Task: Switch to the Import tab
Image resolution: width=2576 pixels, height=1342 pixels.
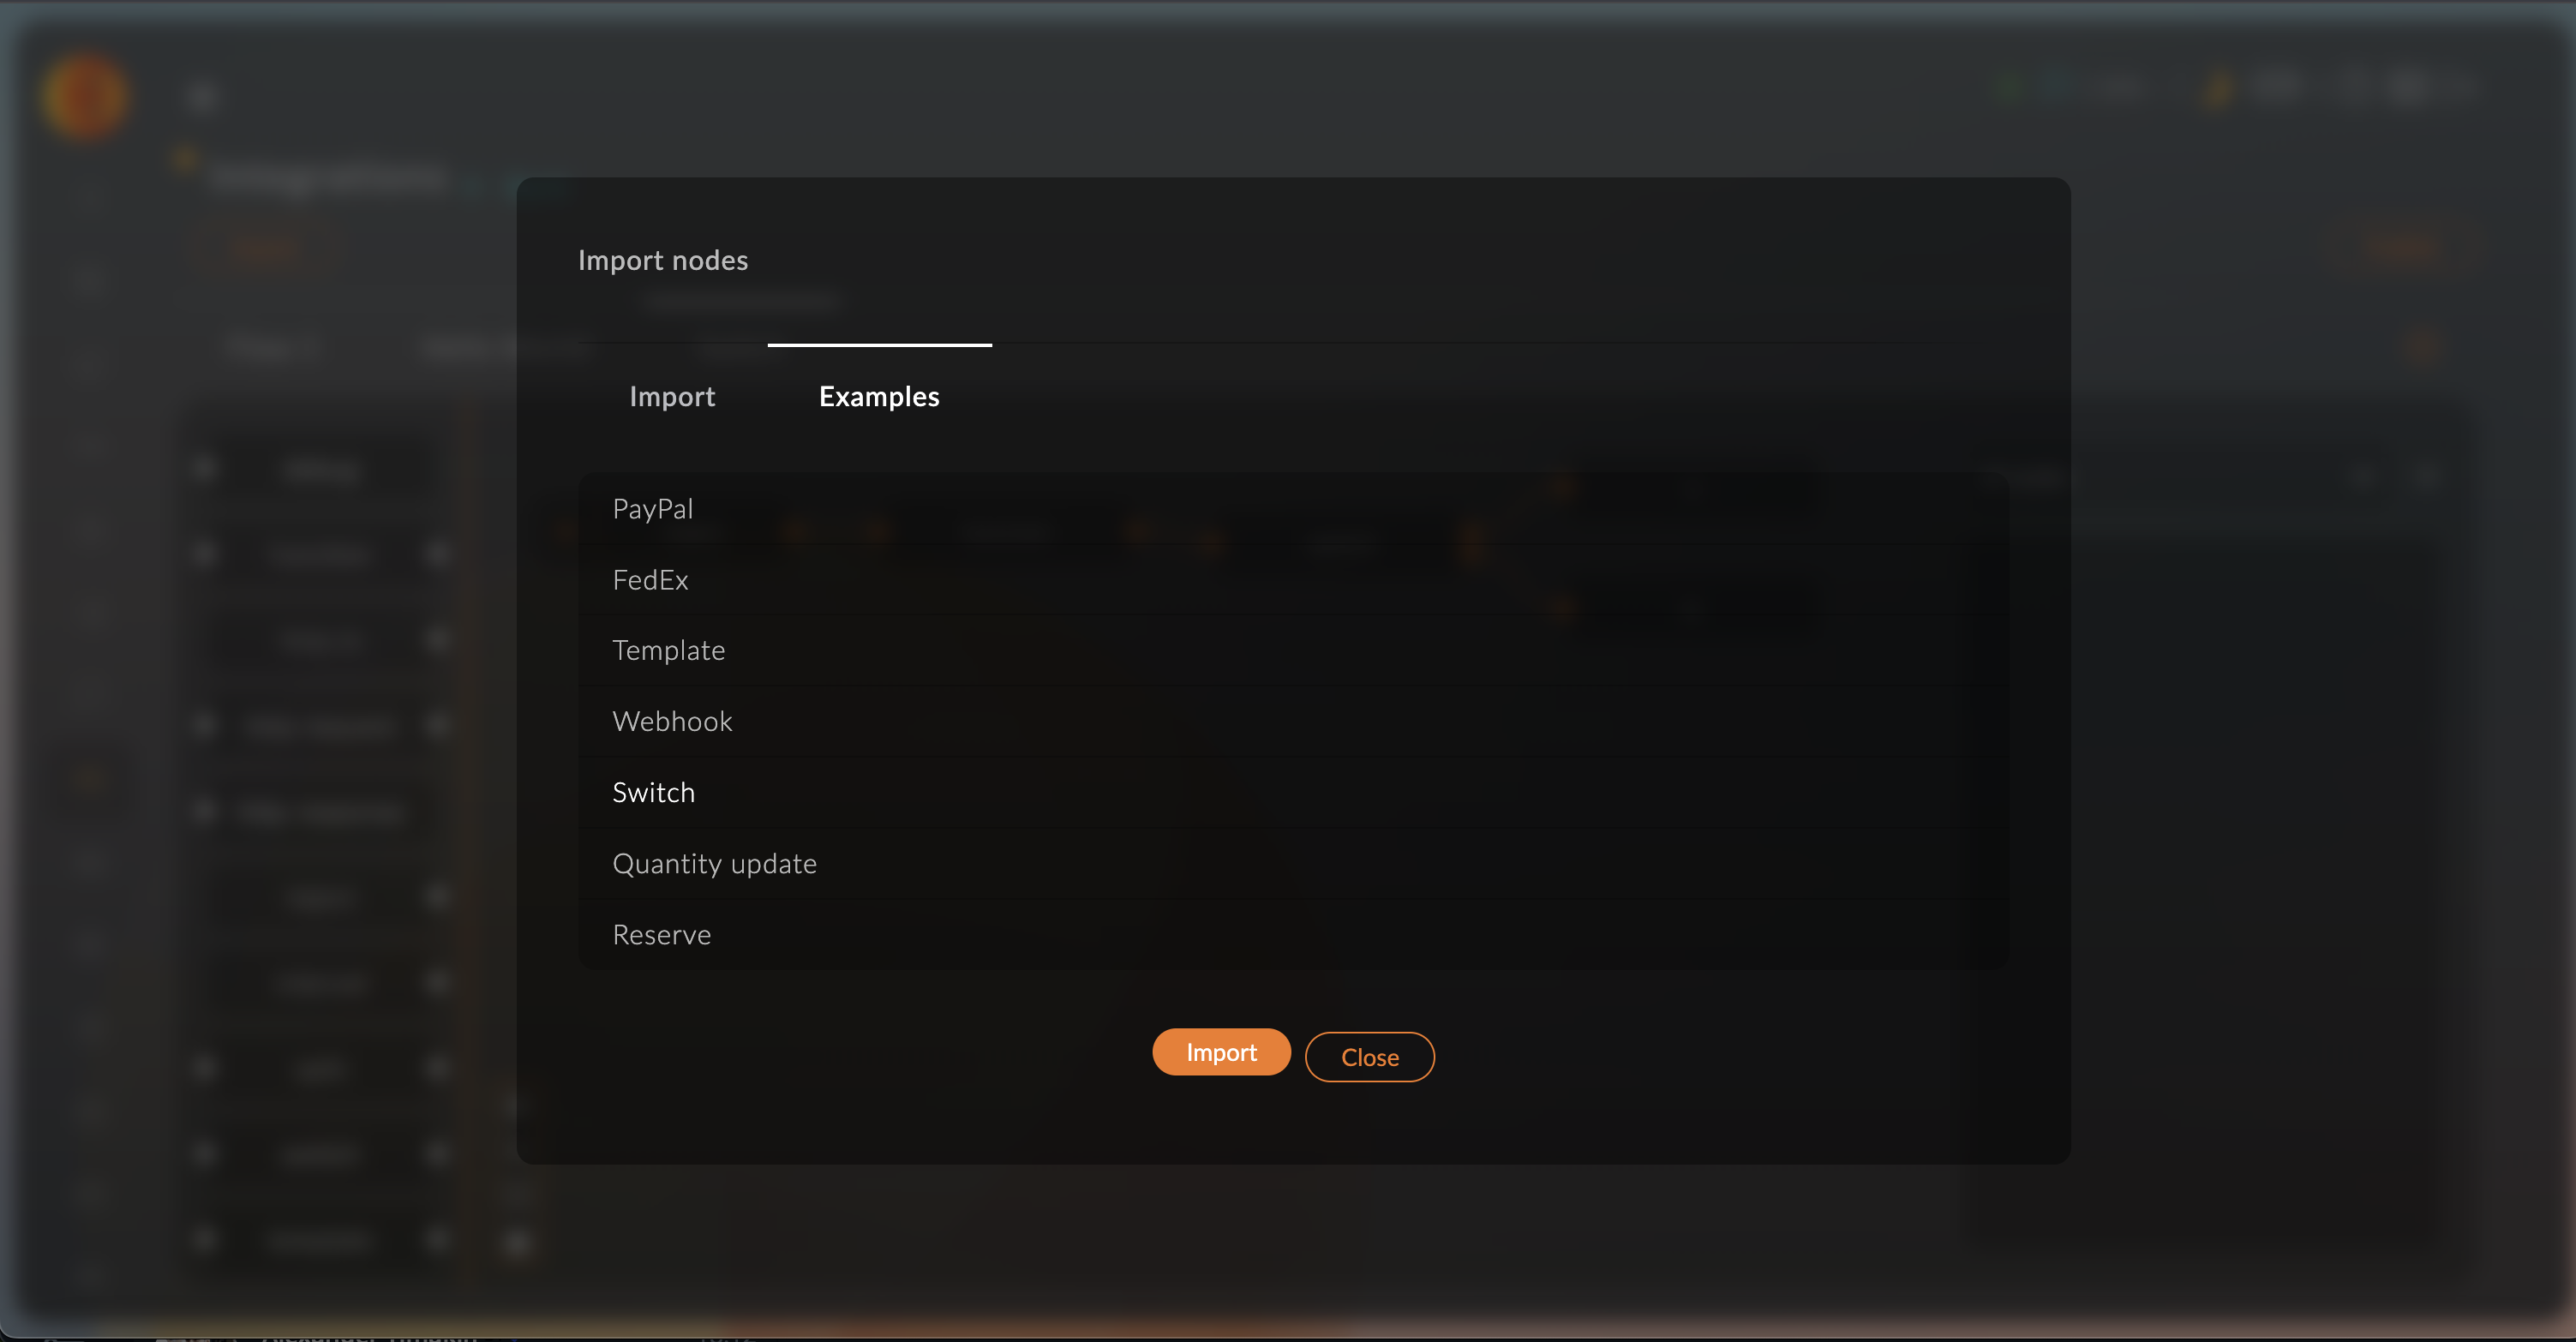Action: click(x=672, y=396)
